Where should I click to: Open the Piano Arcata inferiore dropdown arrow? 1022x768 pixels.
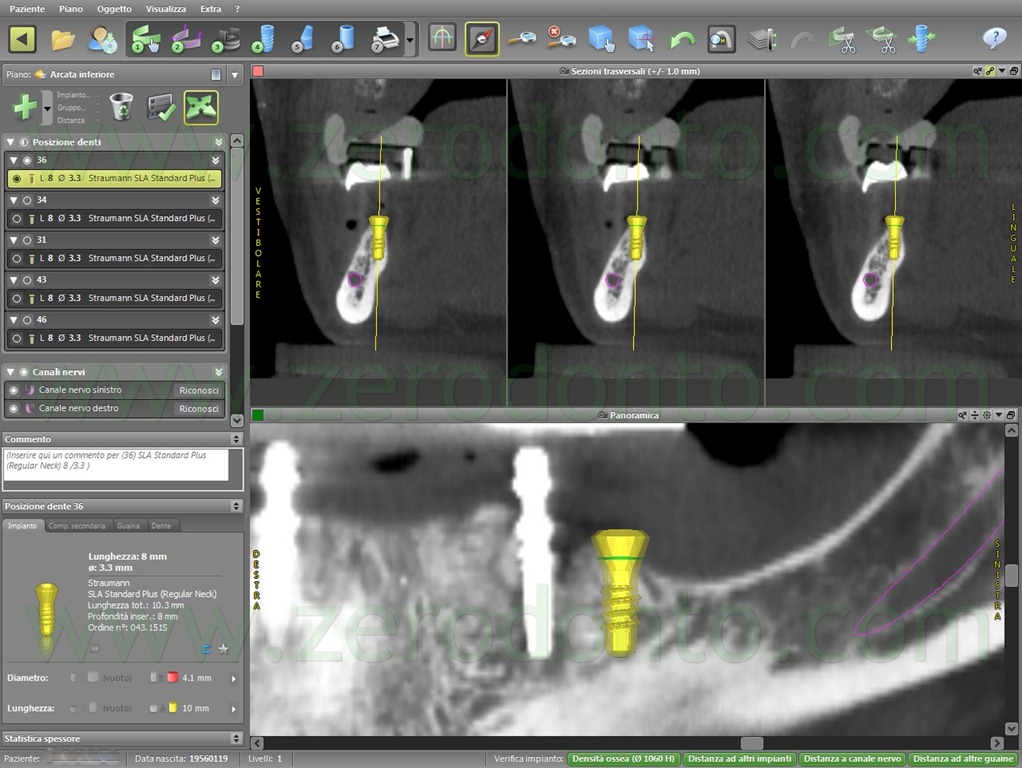click(235, 75)
